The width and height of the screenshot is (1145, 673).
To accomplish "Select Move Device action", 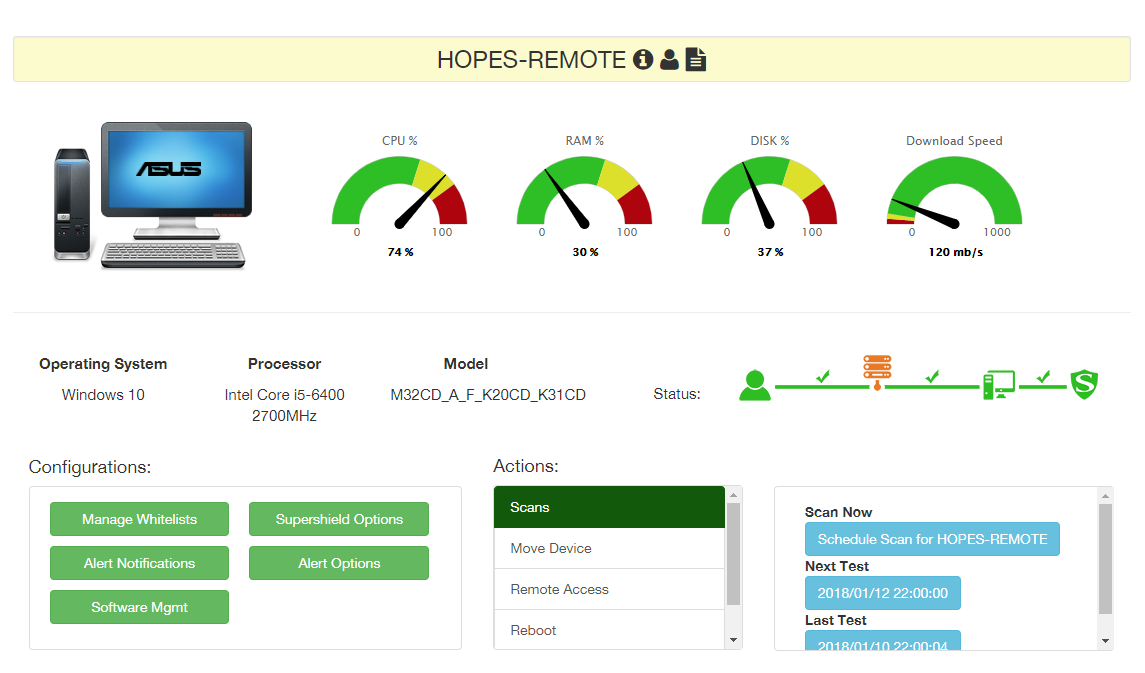I will coord(609,548).
